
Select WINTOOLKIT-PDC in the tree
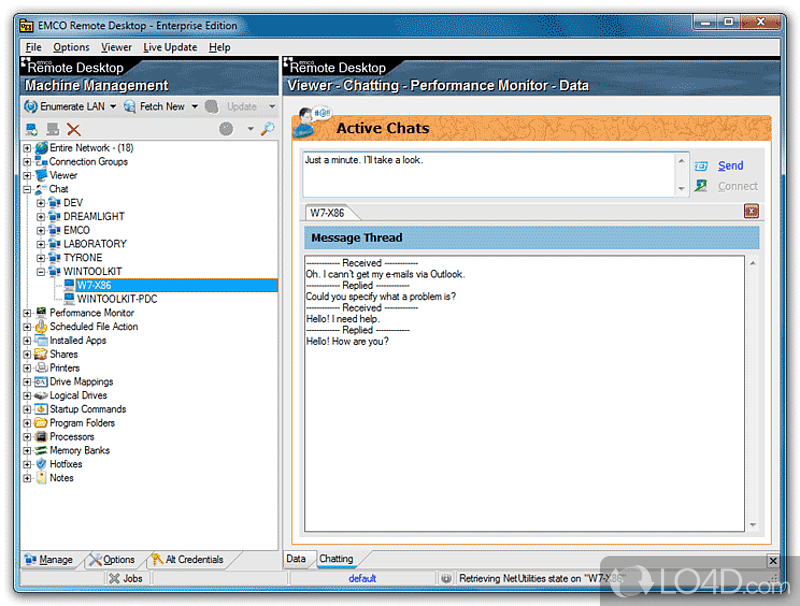click(116, 299)
